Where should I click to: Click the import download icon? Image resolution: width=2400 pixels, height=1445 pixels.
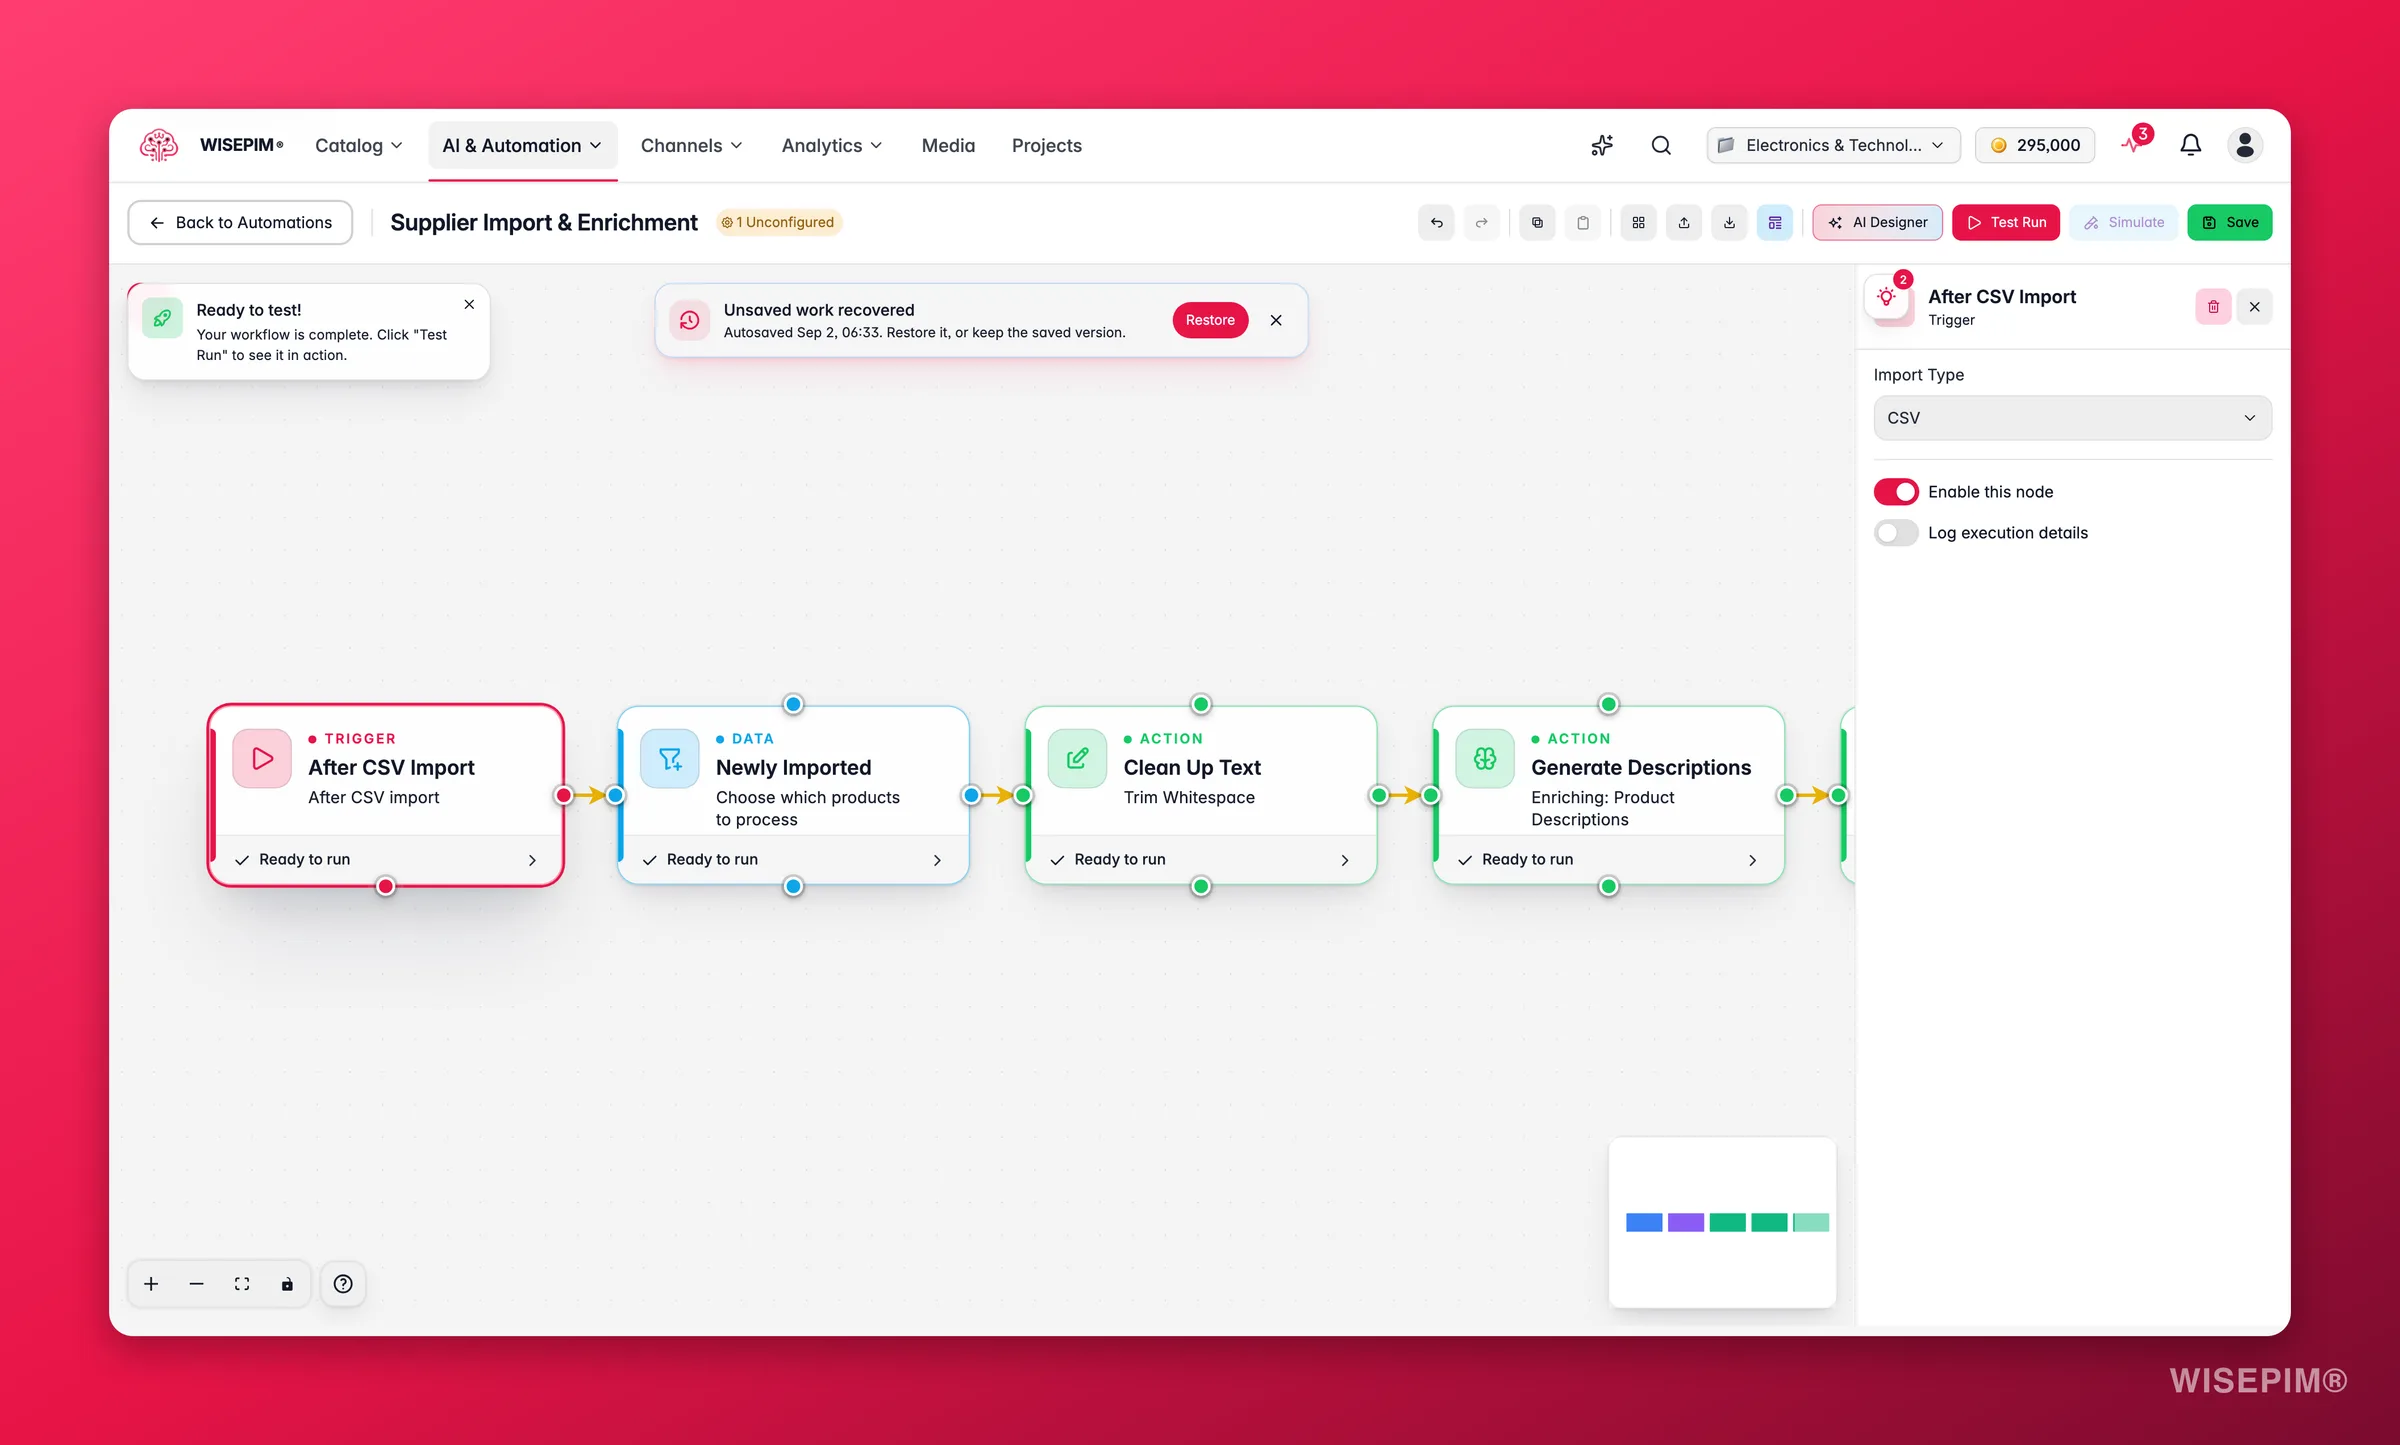pos(1729,222)
